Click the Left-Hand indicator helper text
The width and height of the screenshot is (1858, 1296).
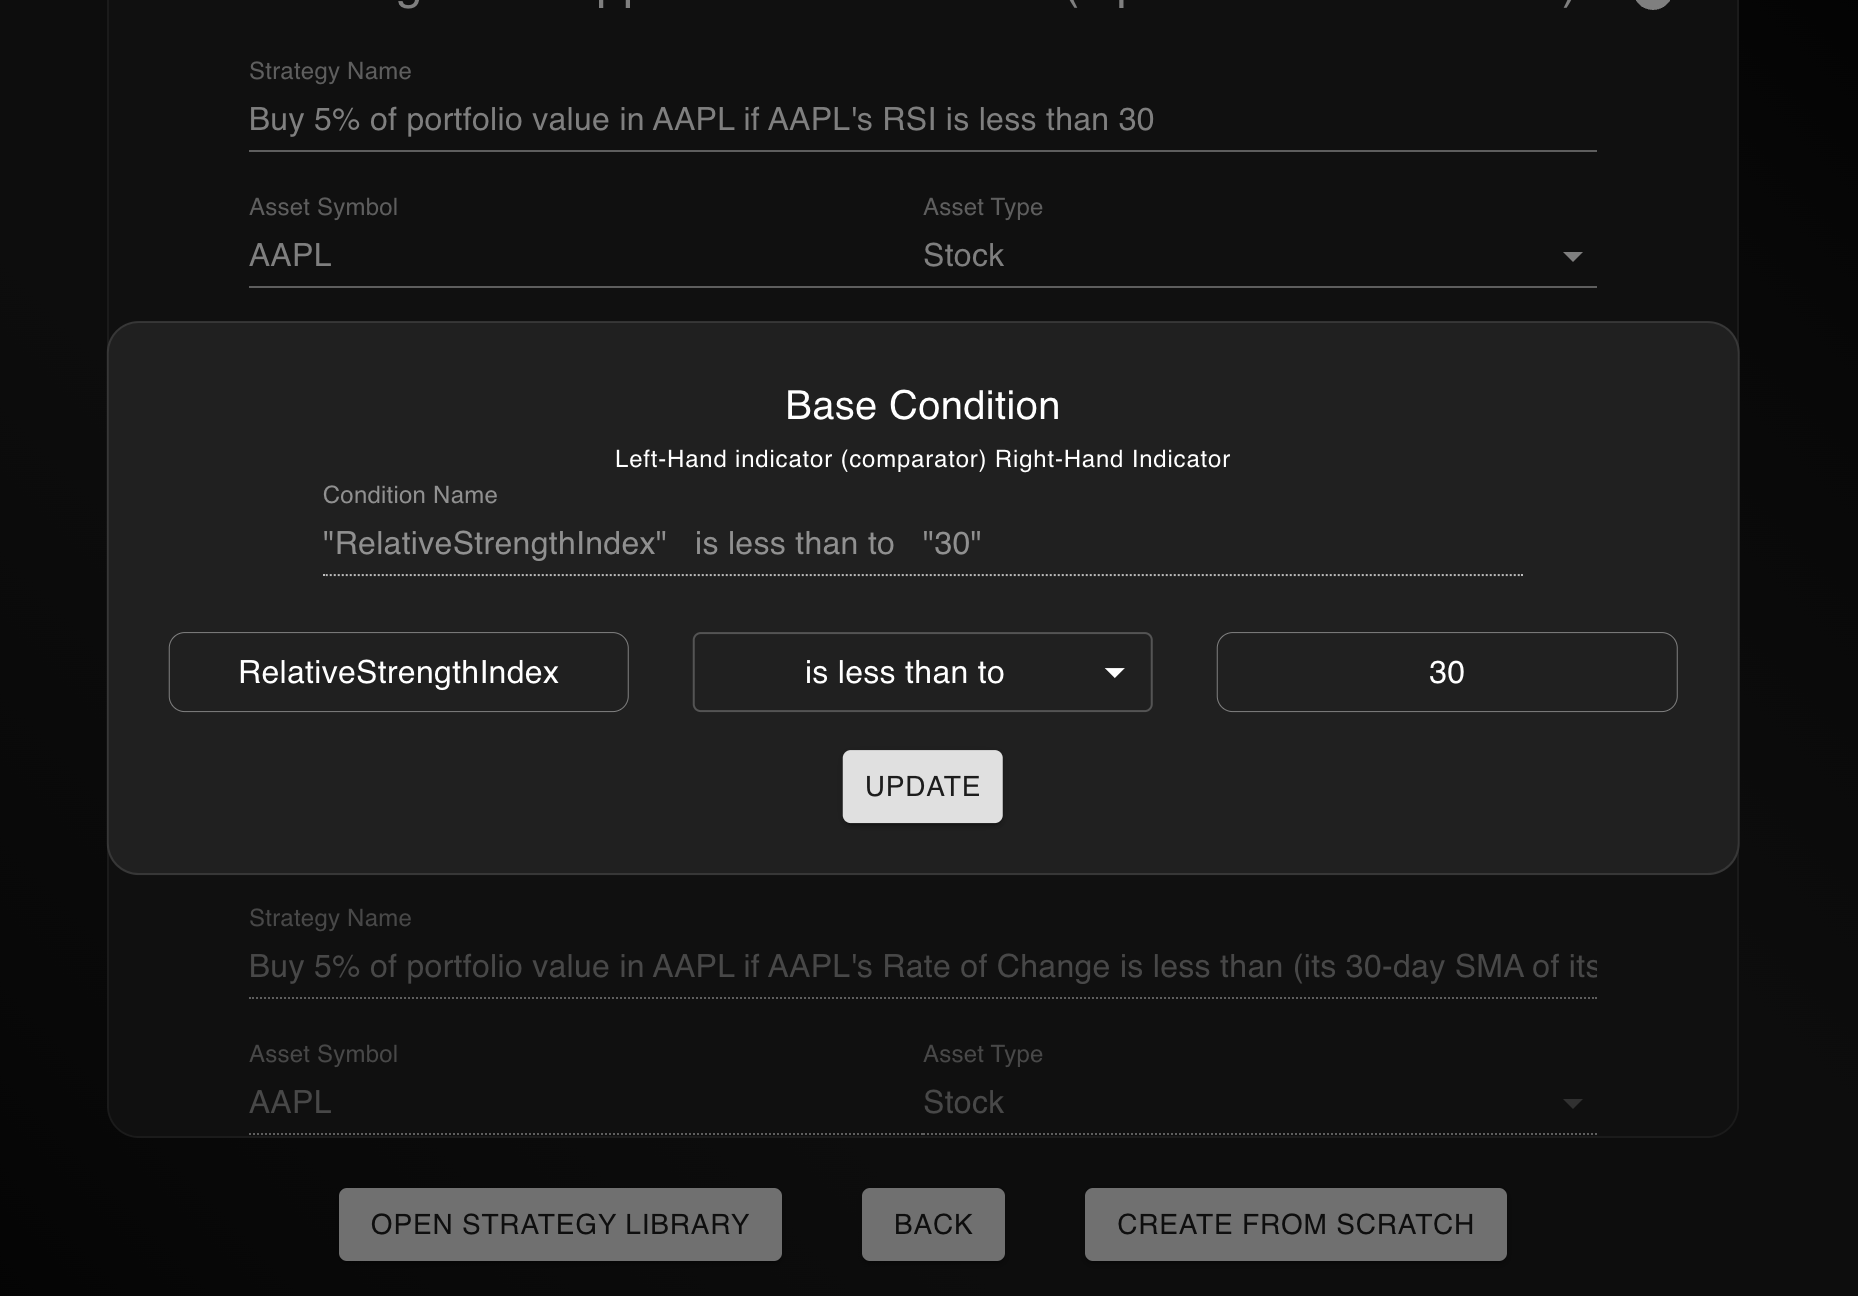click(x=922, y=459)
